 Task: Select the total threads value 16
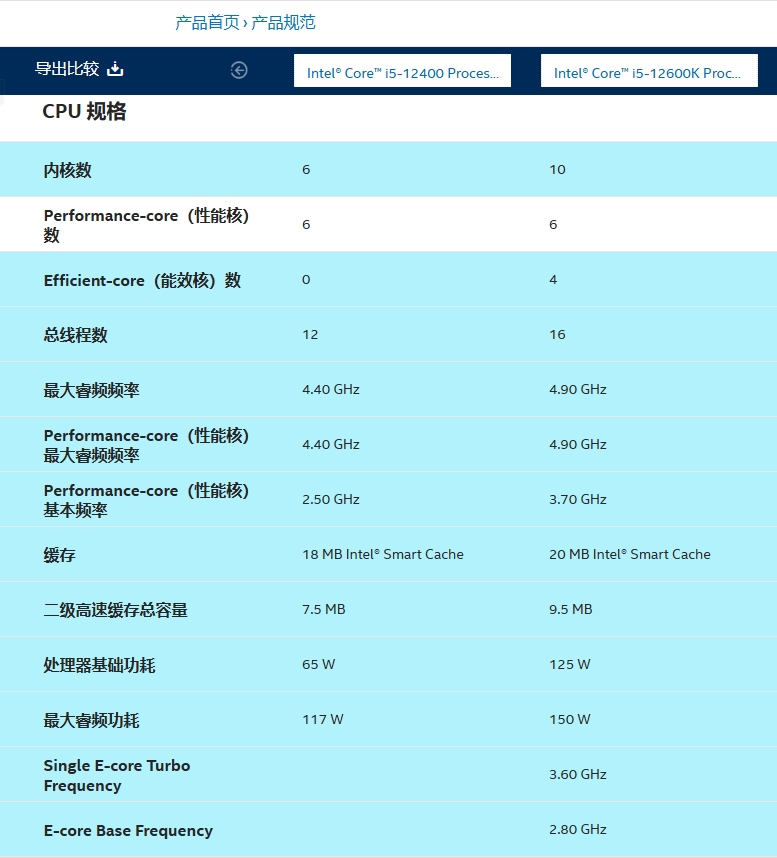coord(557,334)
